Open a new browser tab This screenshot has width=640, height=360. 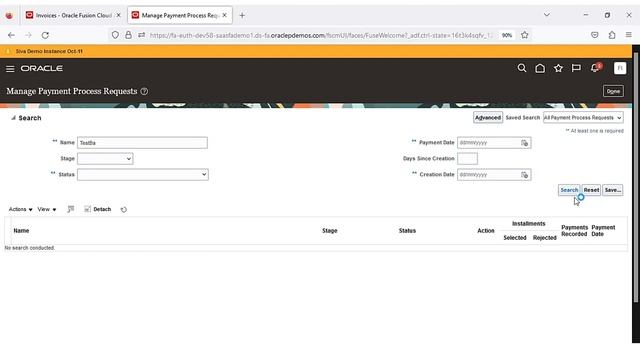pyautogui.click(x=242, y=15)
